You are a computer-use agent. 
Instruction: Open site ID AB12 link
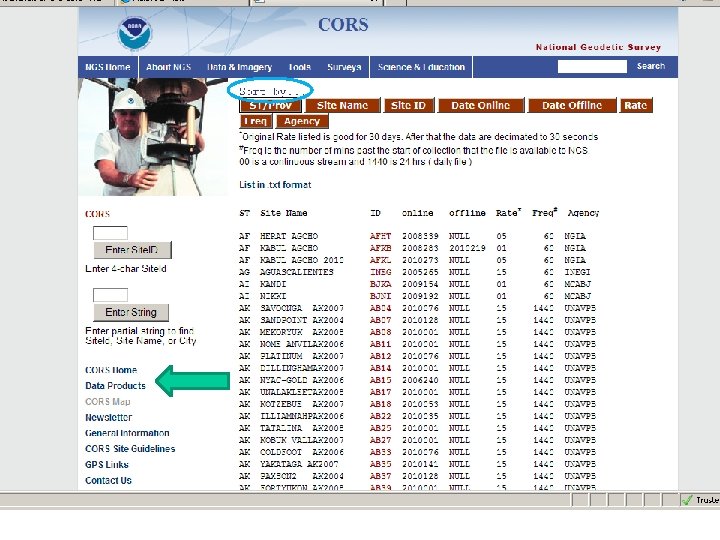(x=380, y=356)
